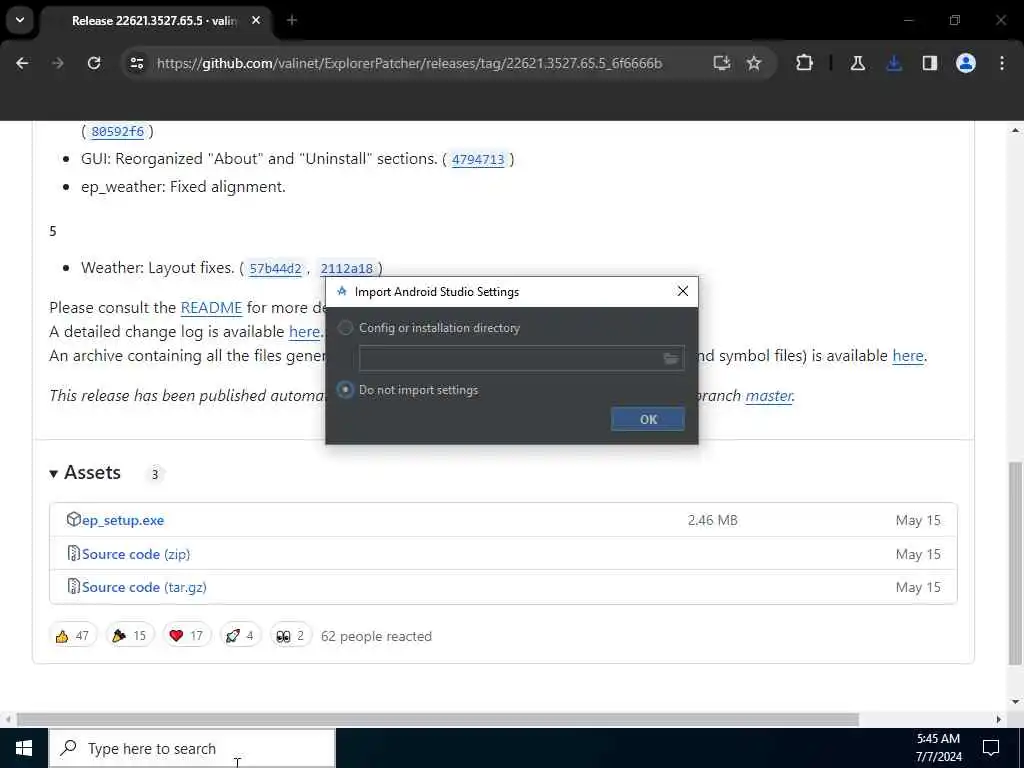This screenshot has width=1024, height=768.
Task: Open the Windows Start menu
Action: tap(24, 748)
